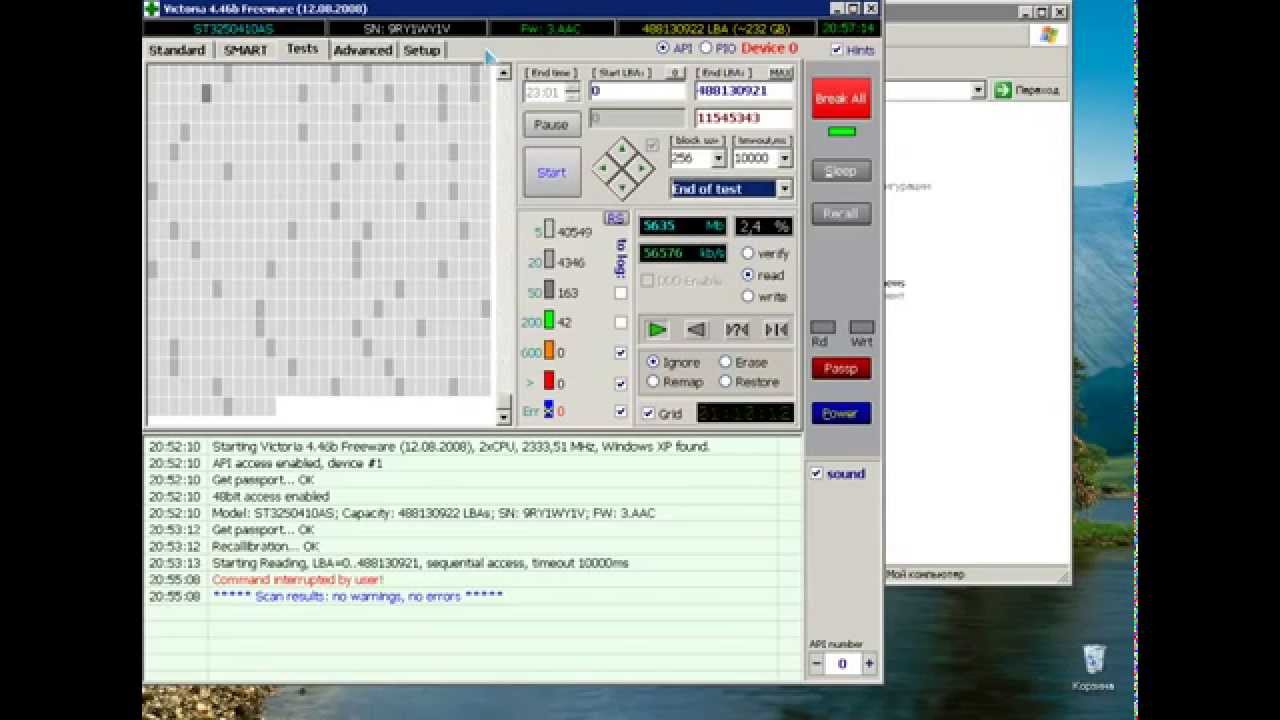Viewport: 1280px width, 720px height.
Task: Click the green Go arrow in background window
Action: (1003, 90)
